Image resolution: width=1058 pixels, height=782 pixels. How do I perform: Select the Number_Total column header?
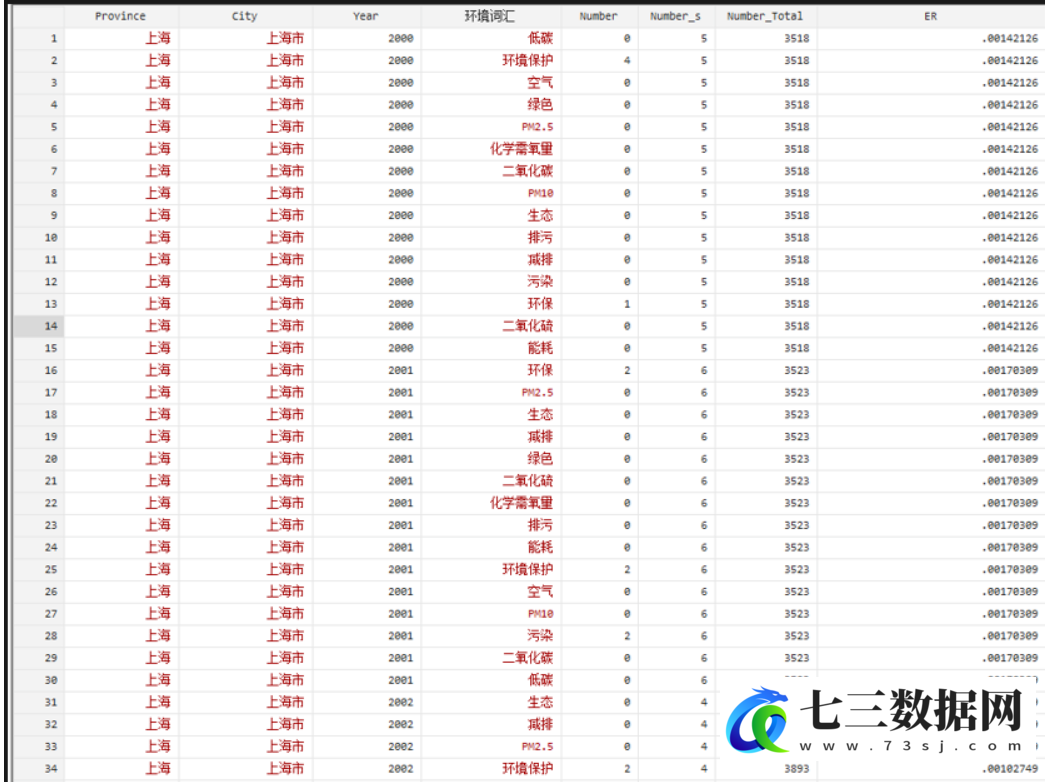click(765, 16)
